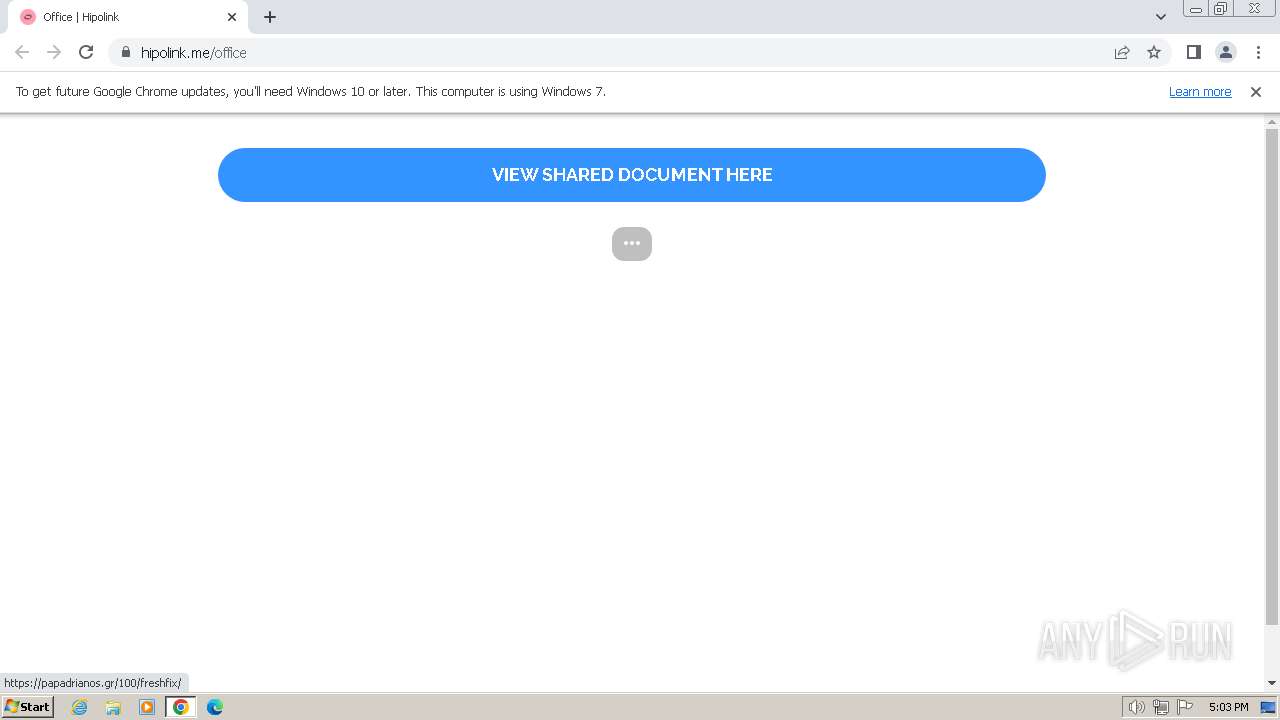Close the Office | Hipolink tab
Viewport: 1280px width, 720px height.
coord(232,17)
